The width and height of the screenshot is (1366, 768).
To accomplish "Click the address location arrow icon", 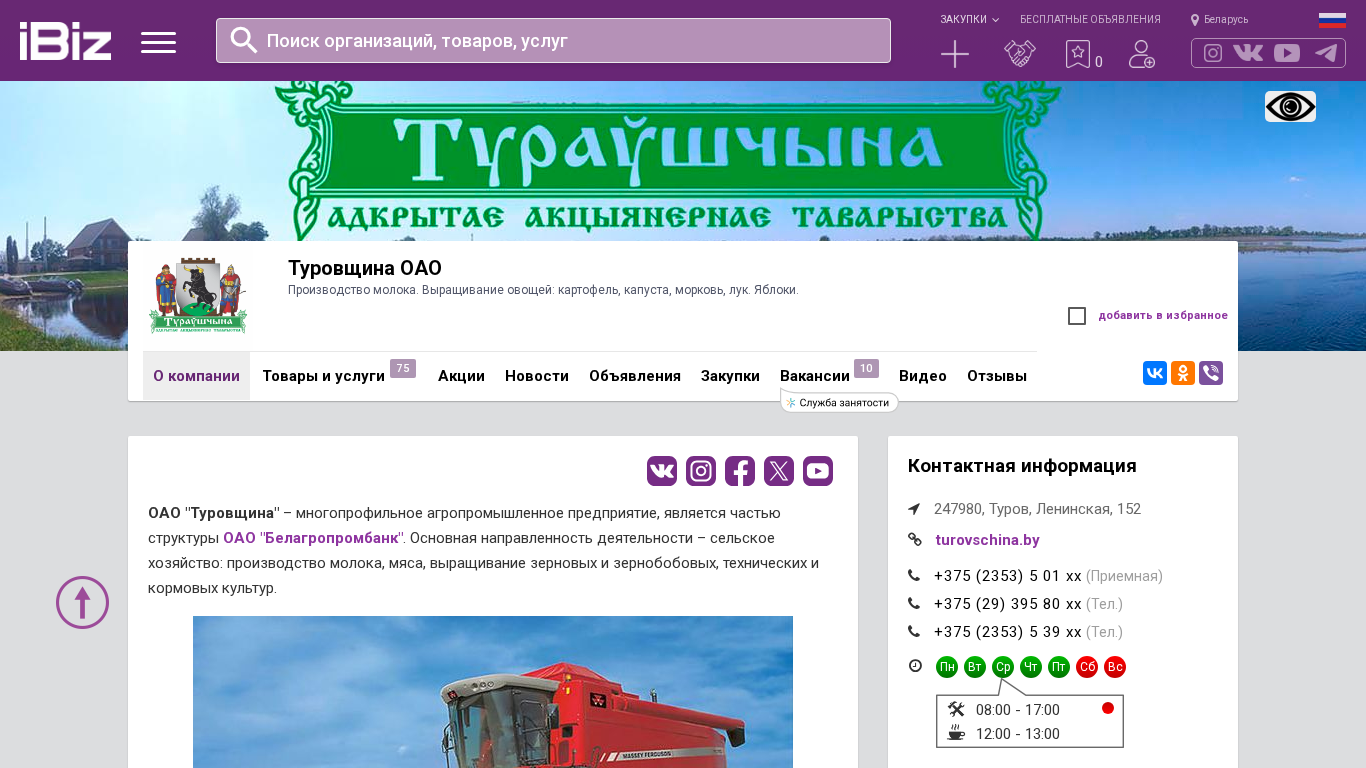I will [914, 509].
